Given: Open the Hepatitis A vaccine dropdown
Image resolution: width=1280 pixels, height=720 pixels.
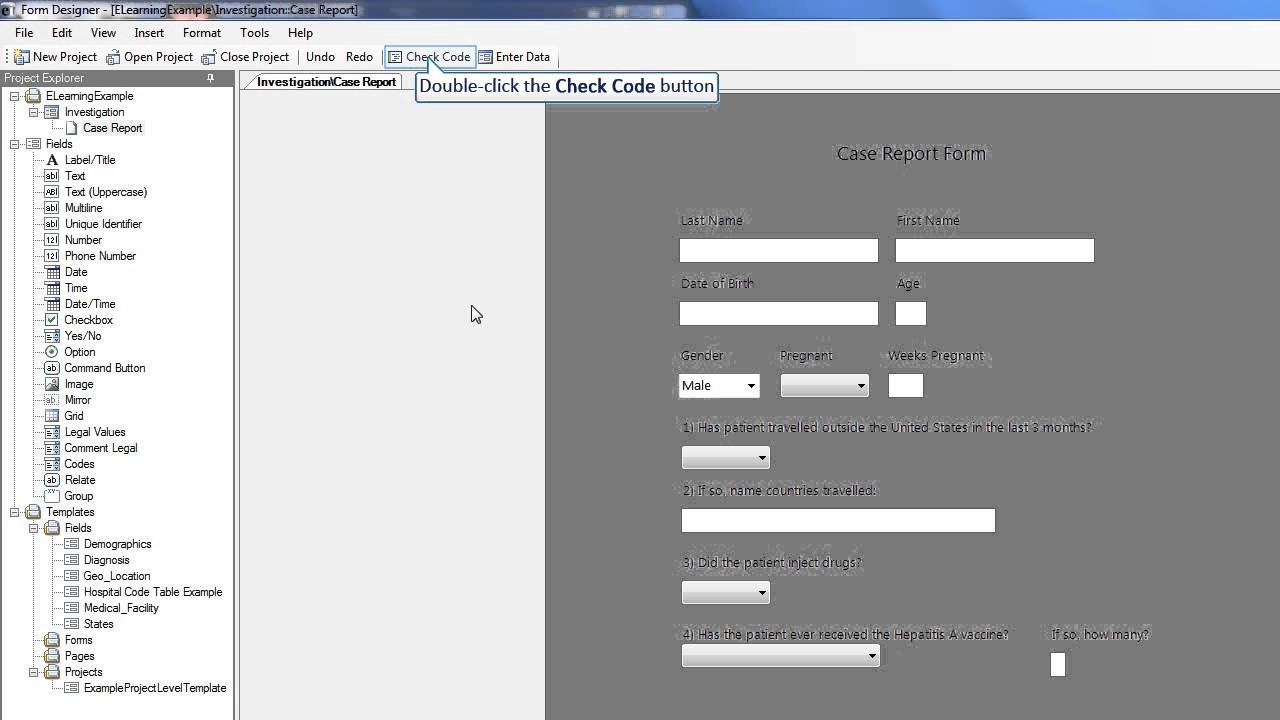Looking at the screenshot, I should coord(872,656).
